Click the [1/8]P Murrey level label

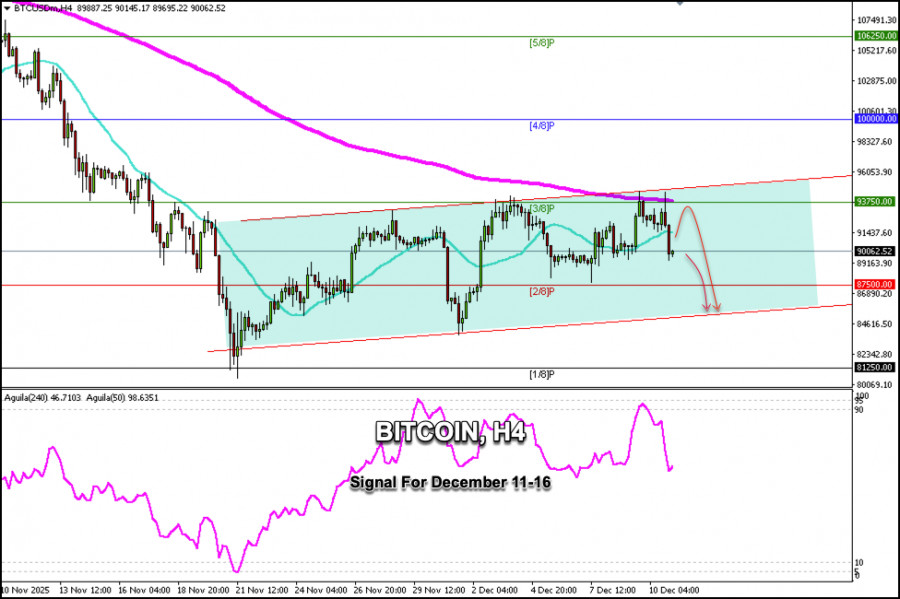coord(542,375)
